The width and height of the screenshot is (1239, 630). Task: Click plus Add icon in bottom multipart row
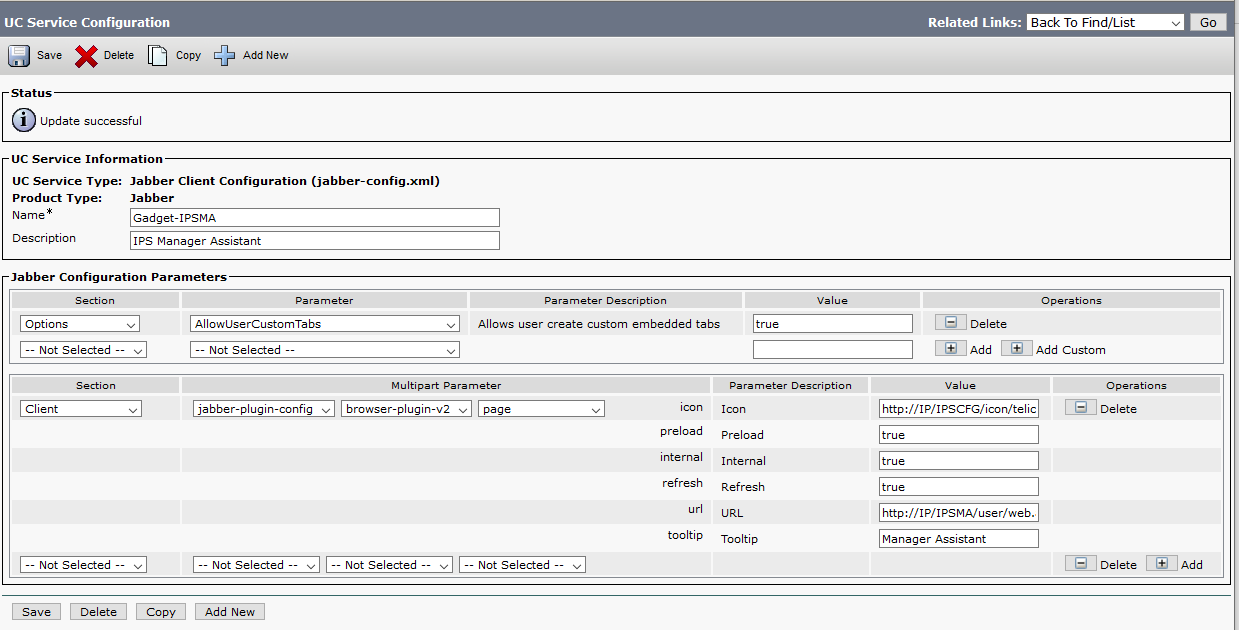click(x=1161, y=564)
